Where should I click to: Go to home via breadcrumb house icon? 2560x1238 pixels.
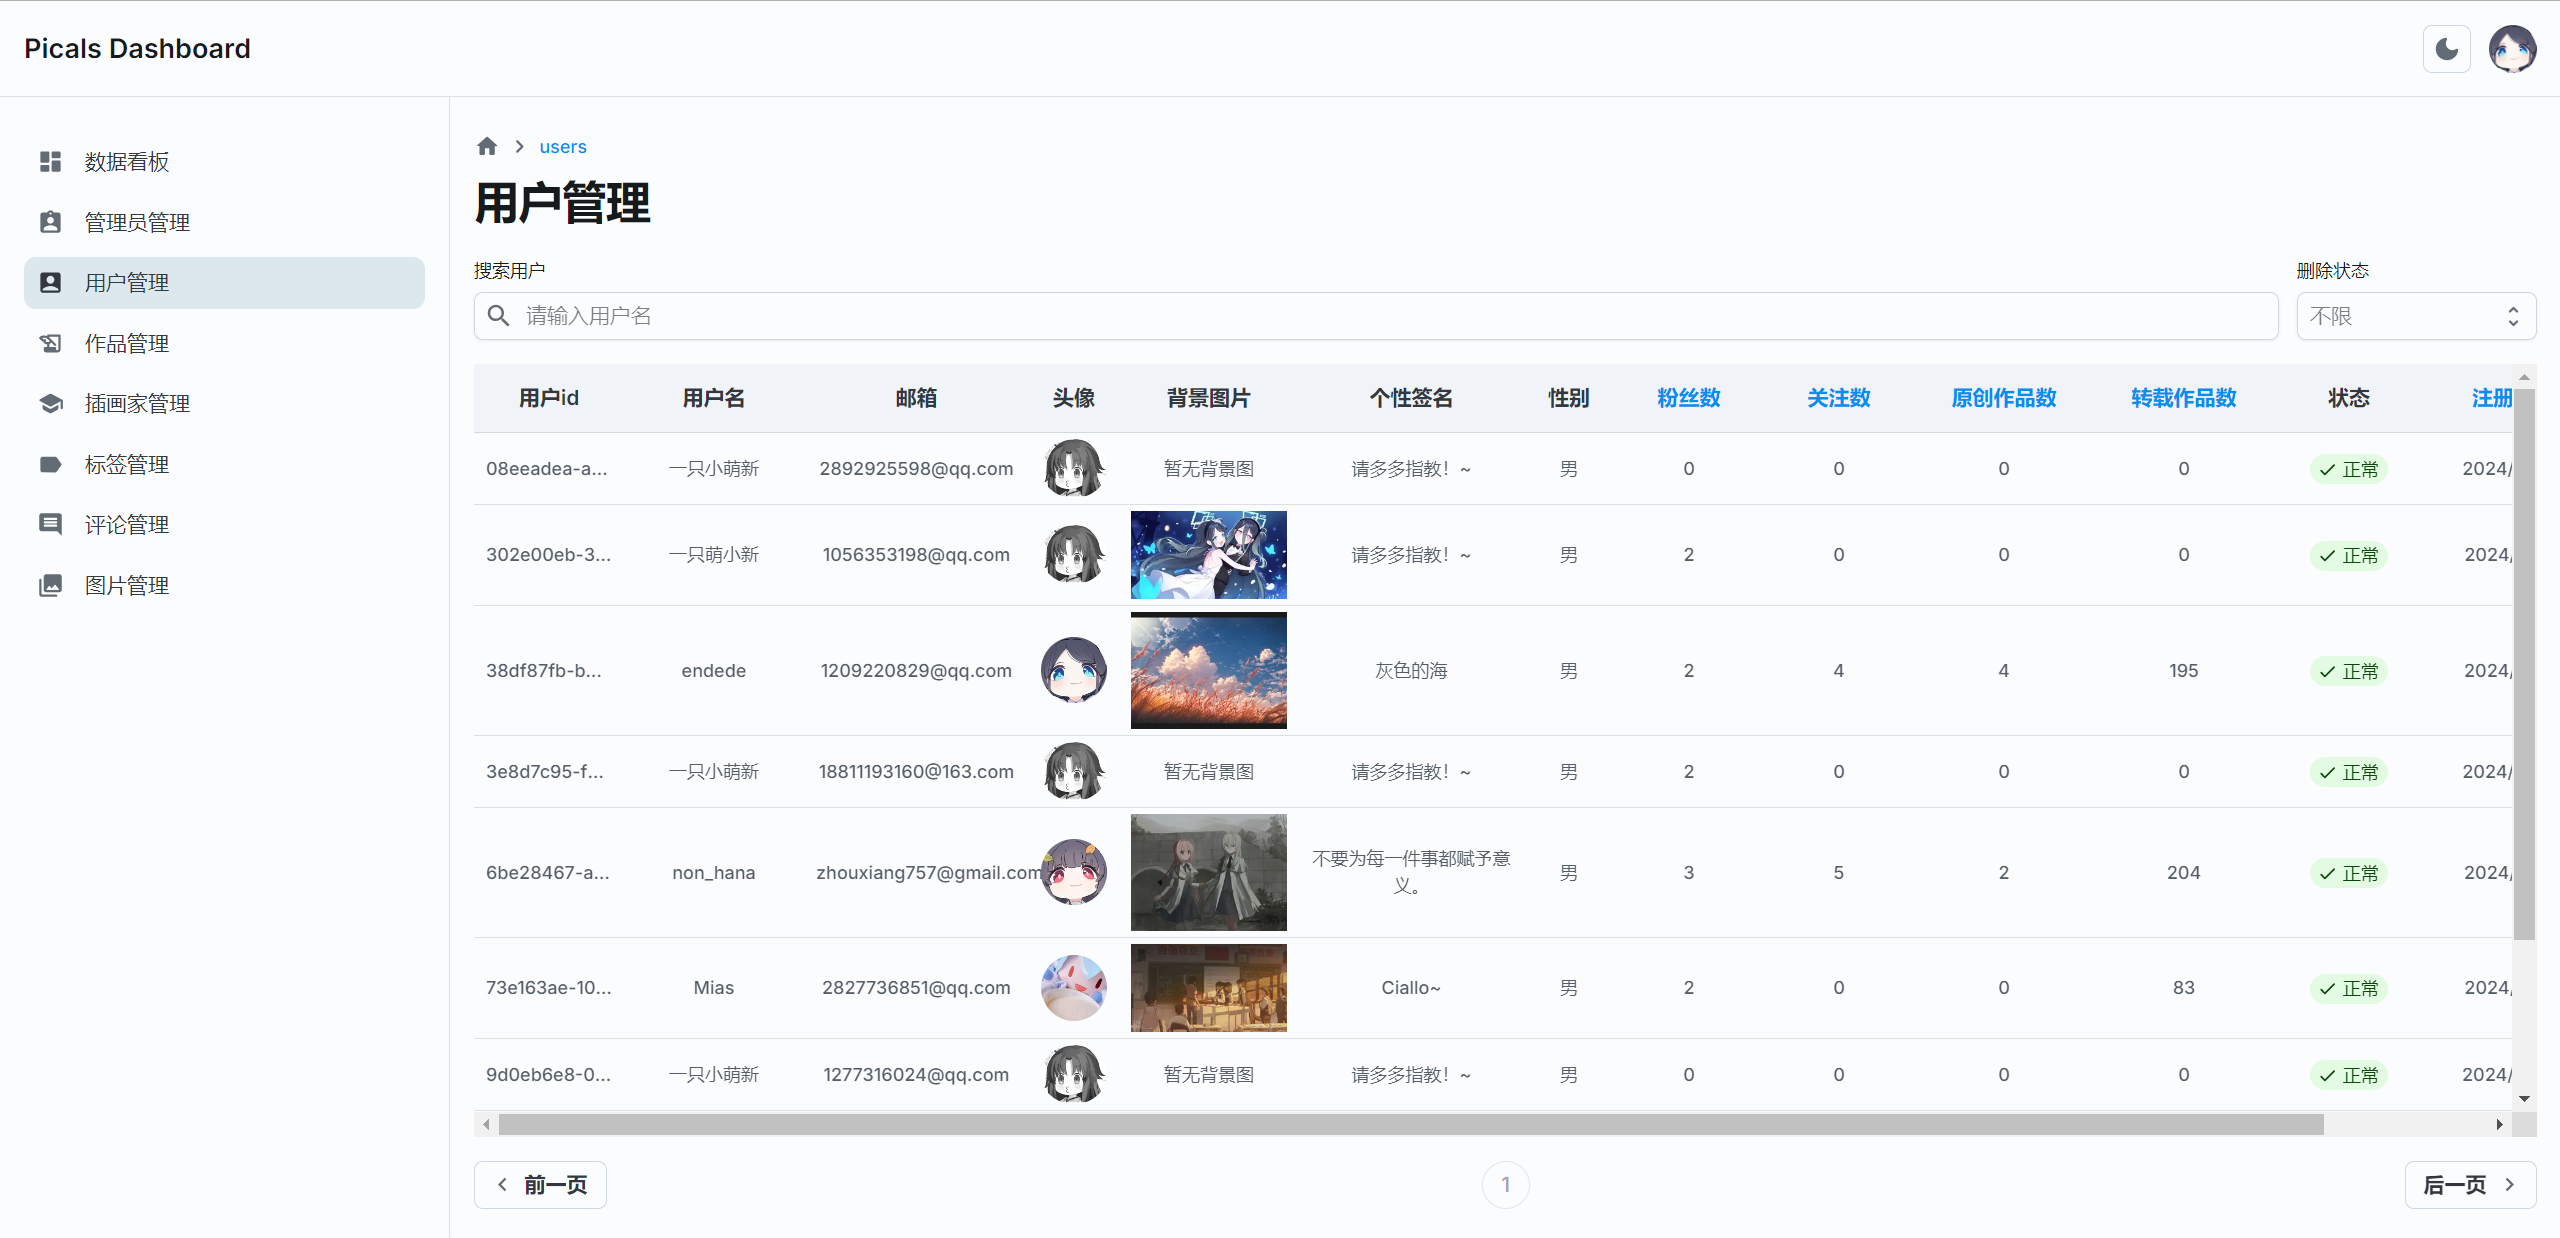(487, 146)
